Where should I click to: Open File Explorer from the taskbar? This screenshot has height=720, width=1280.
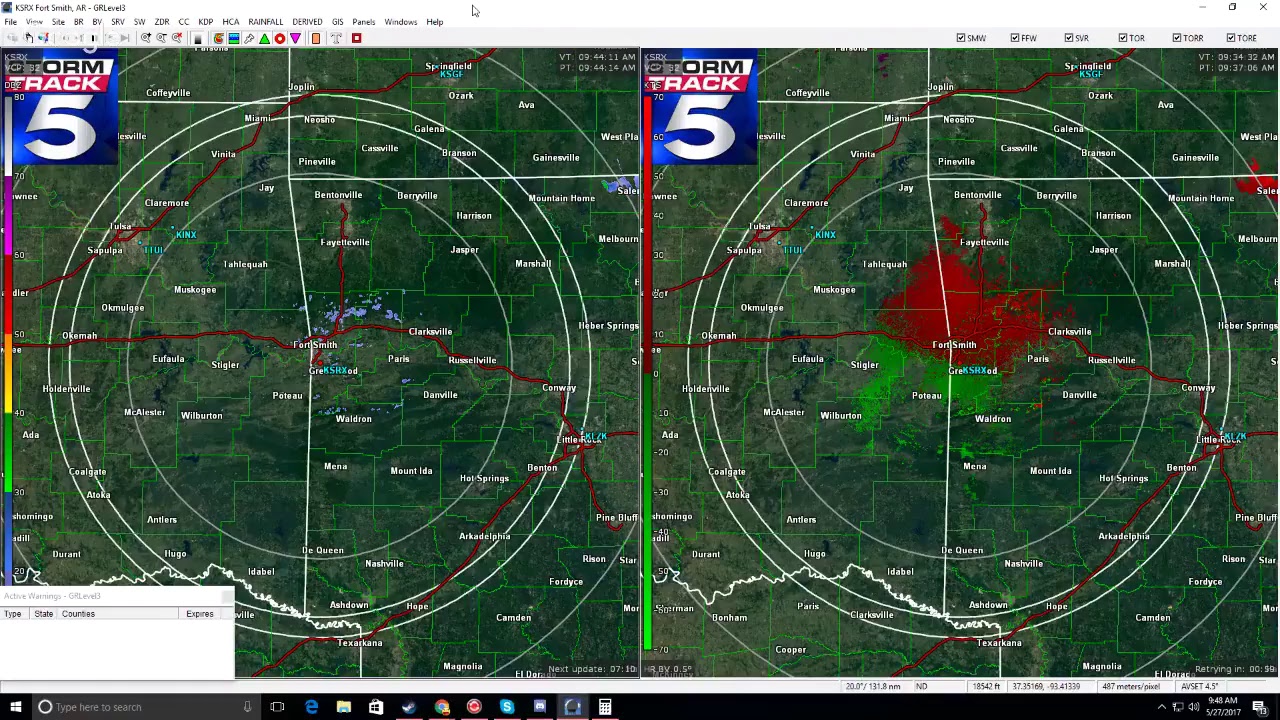point(344,707)
